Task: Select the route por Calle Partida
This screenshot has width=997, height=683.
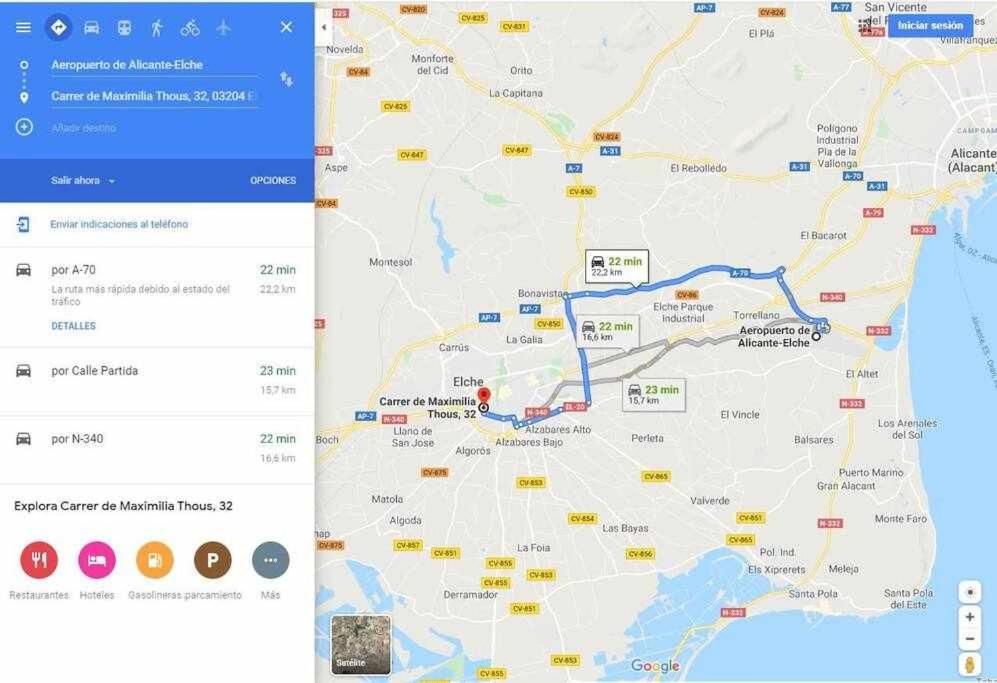Action: (x=157, y=381)
